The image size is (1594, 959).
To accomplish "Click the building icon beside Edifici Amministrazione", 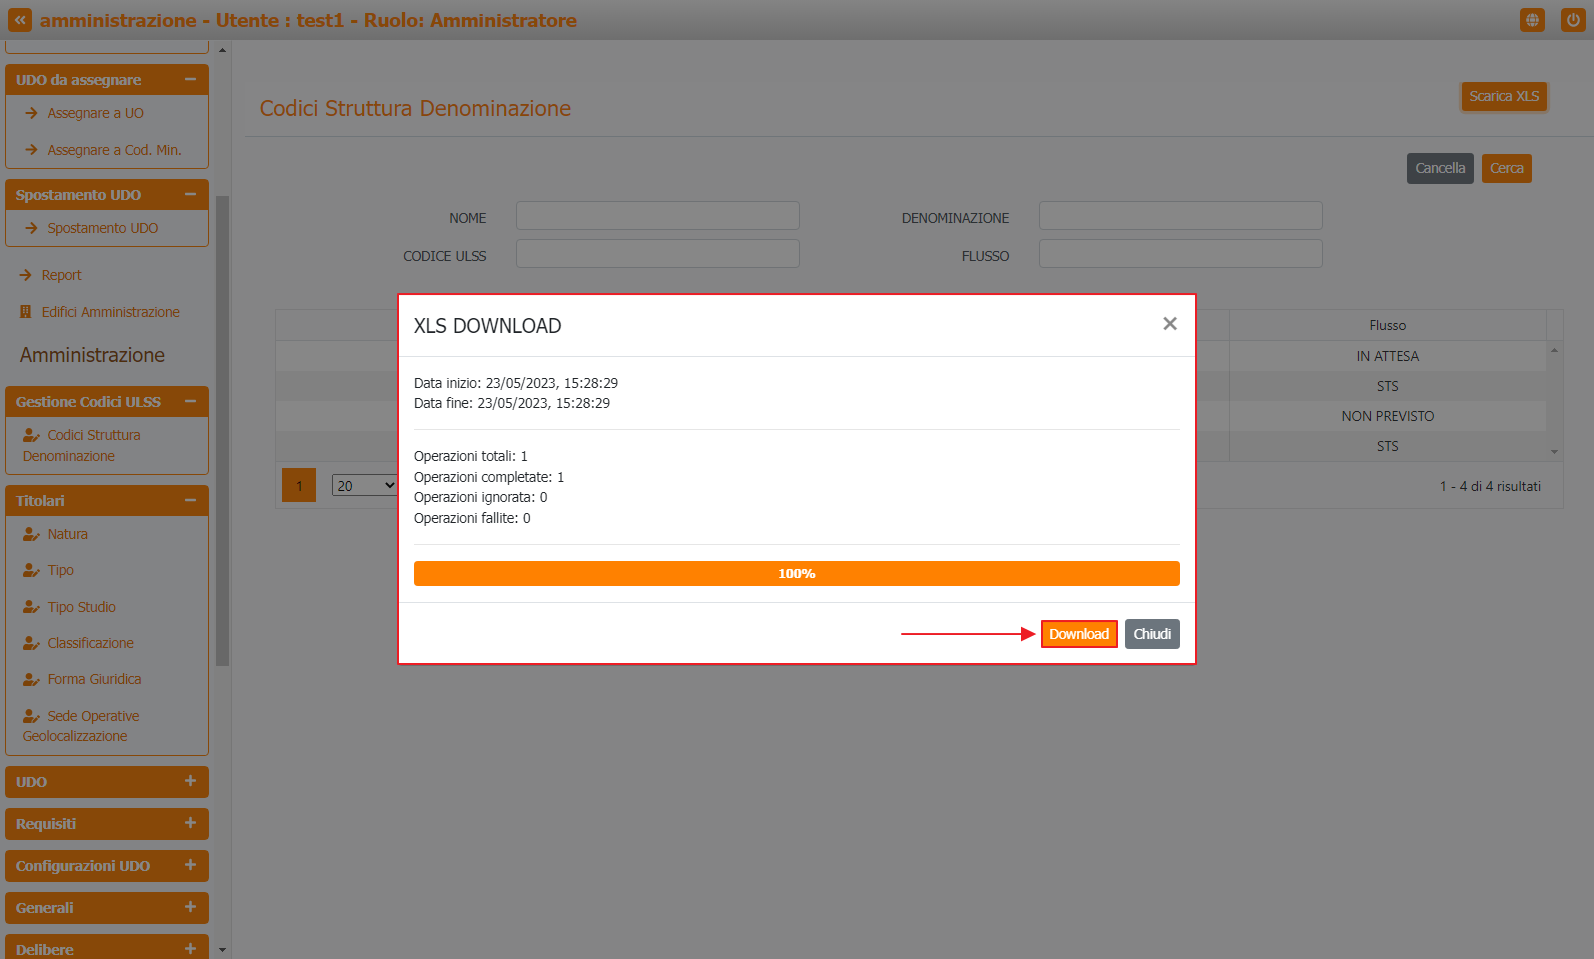I will 26,312.
